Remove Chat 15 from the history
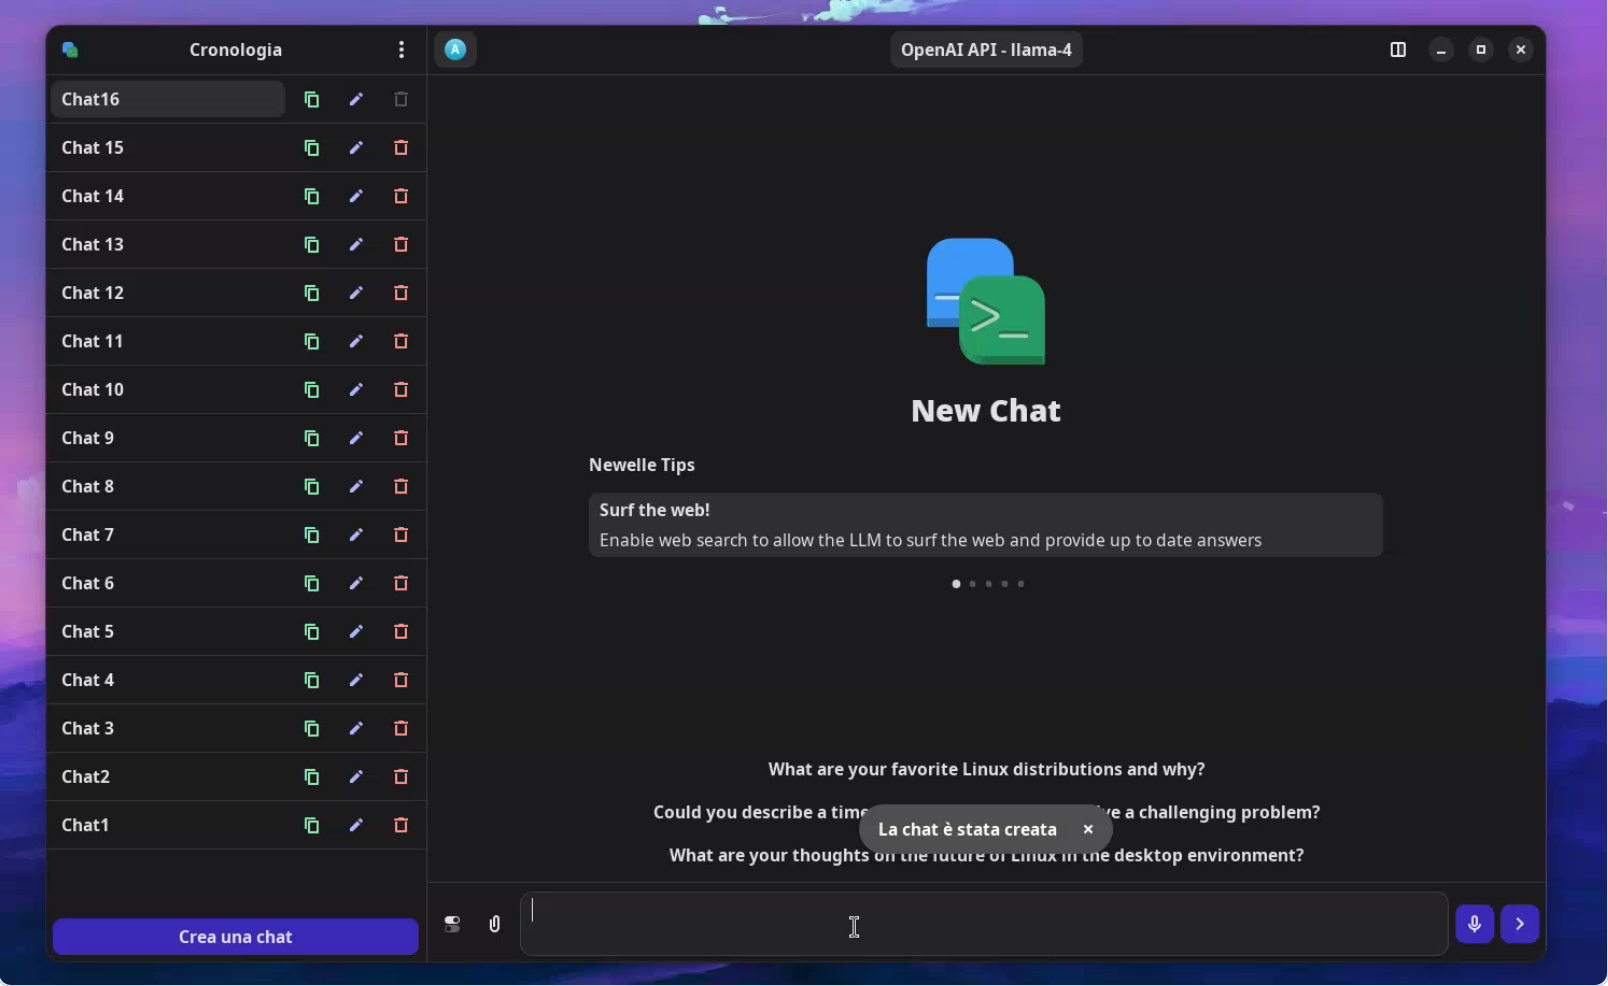The height and width of the screenshot is (986, 1608). click(x=400, y=147)
